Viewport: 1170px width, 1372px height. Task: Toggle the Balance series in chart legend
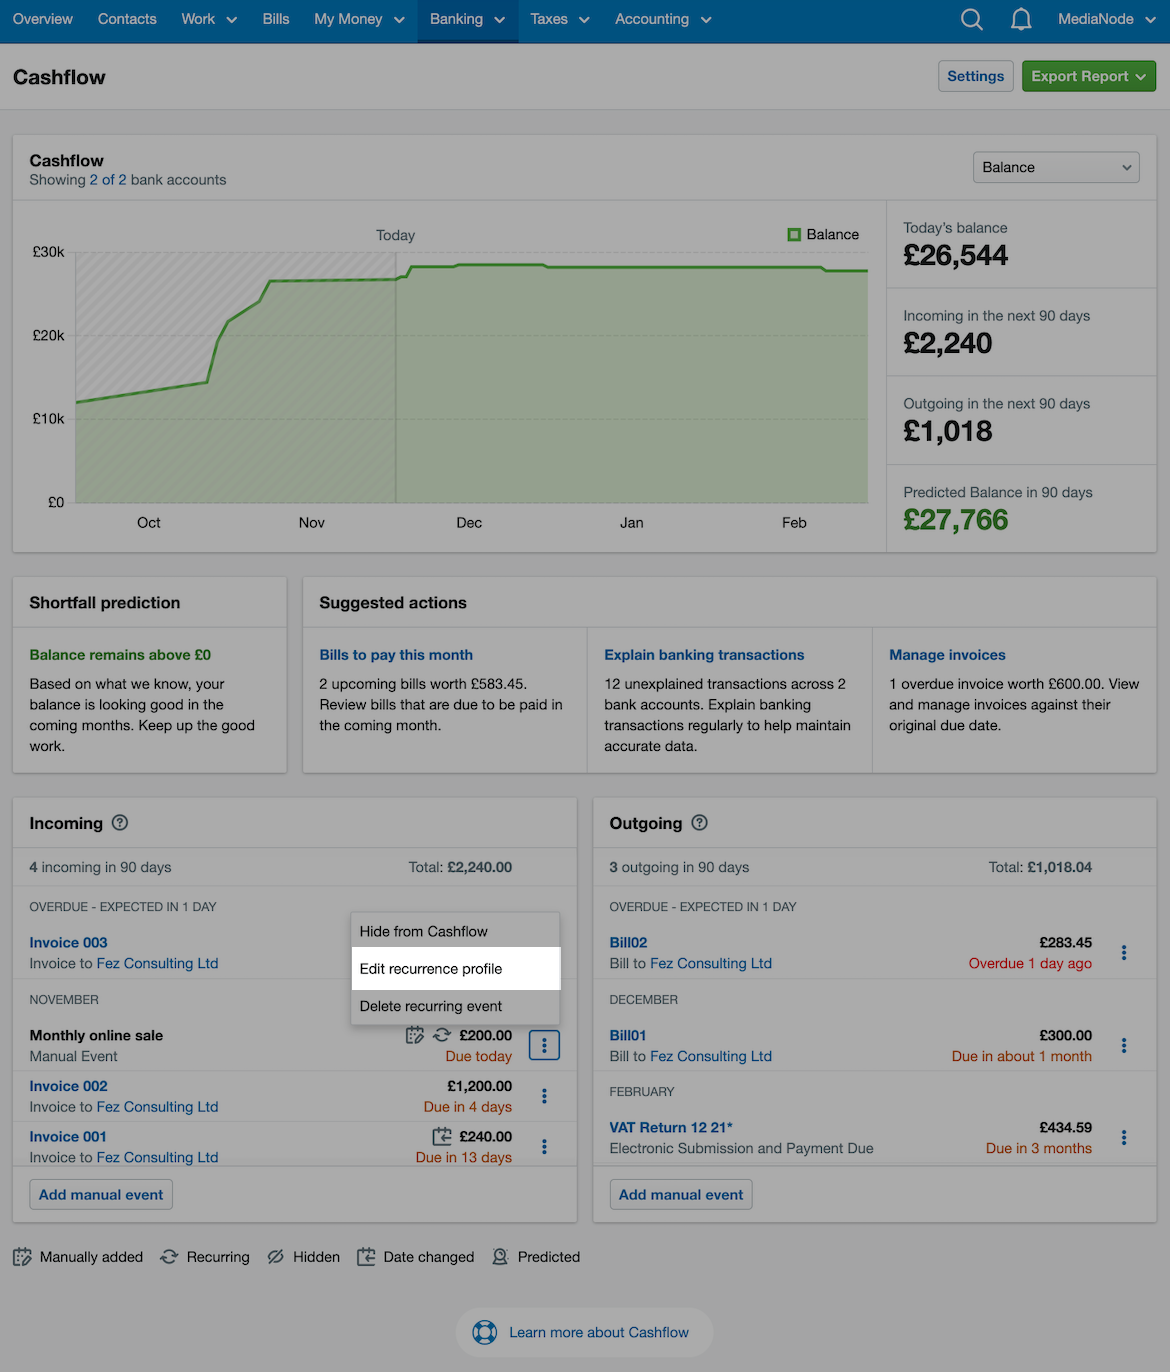click(x=823, y=234)
